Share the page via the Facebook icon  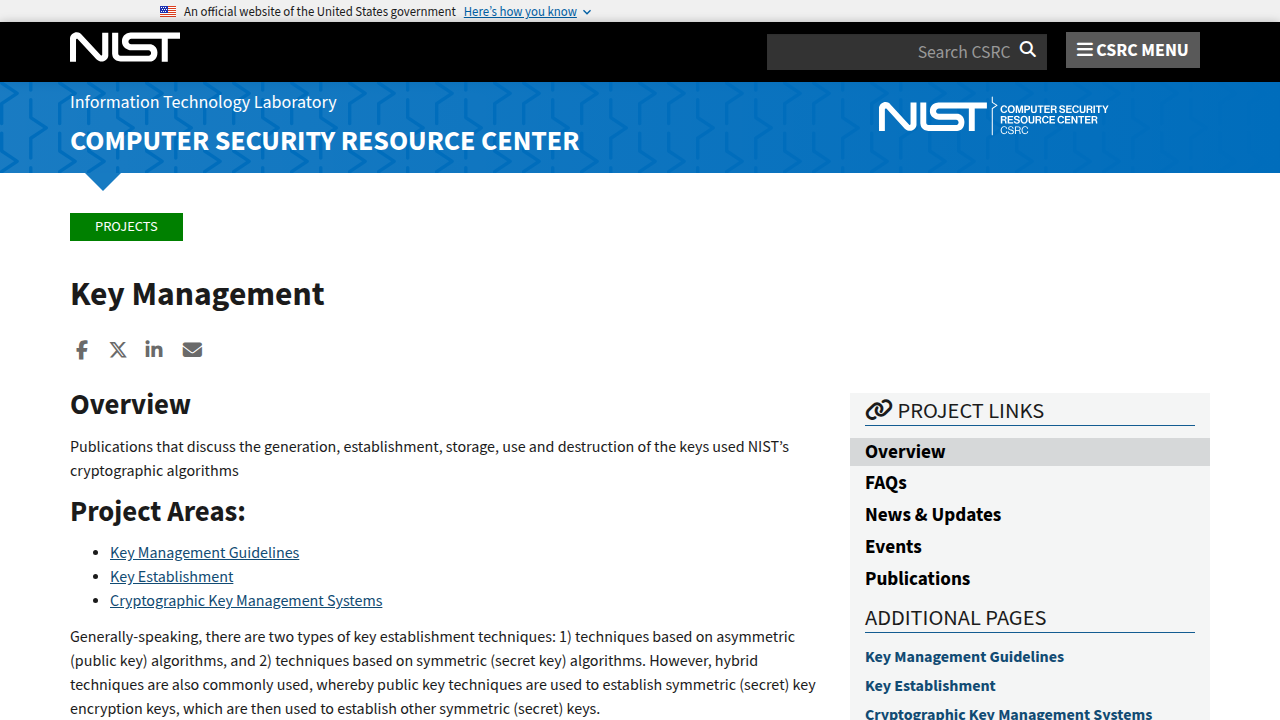81,349
